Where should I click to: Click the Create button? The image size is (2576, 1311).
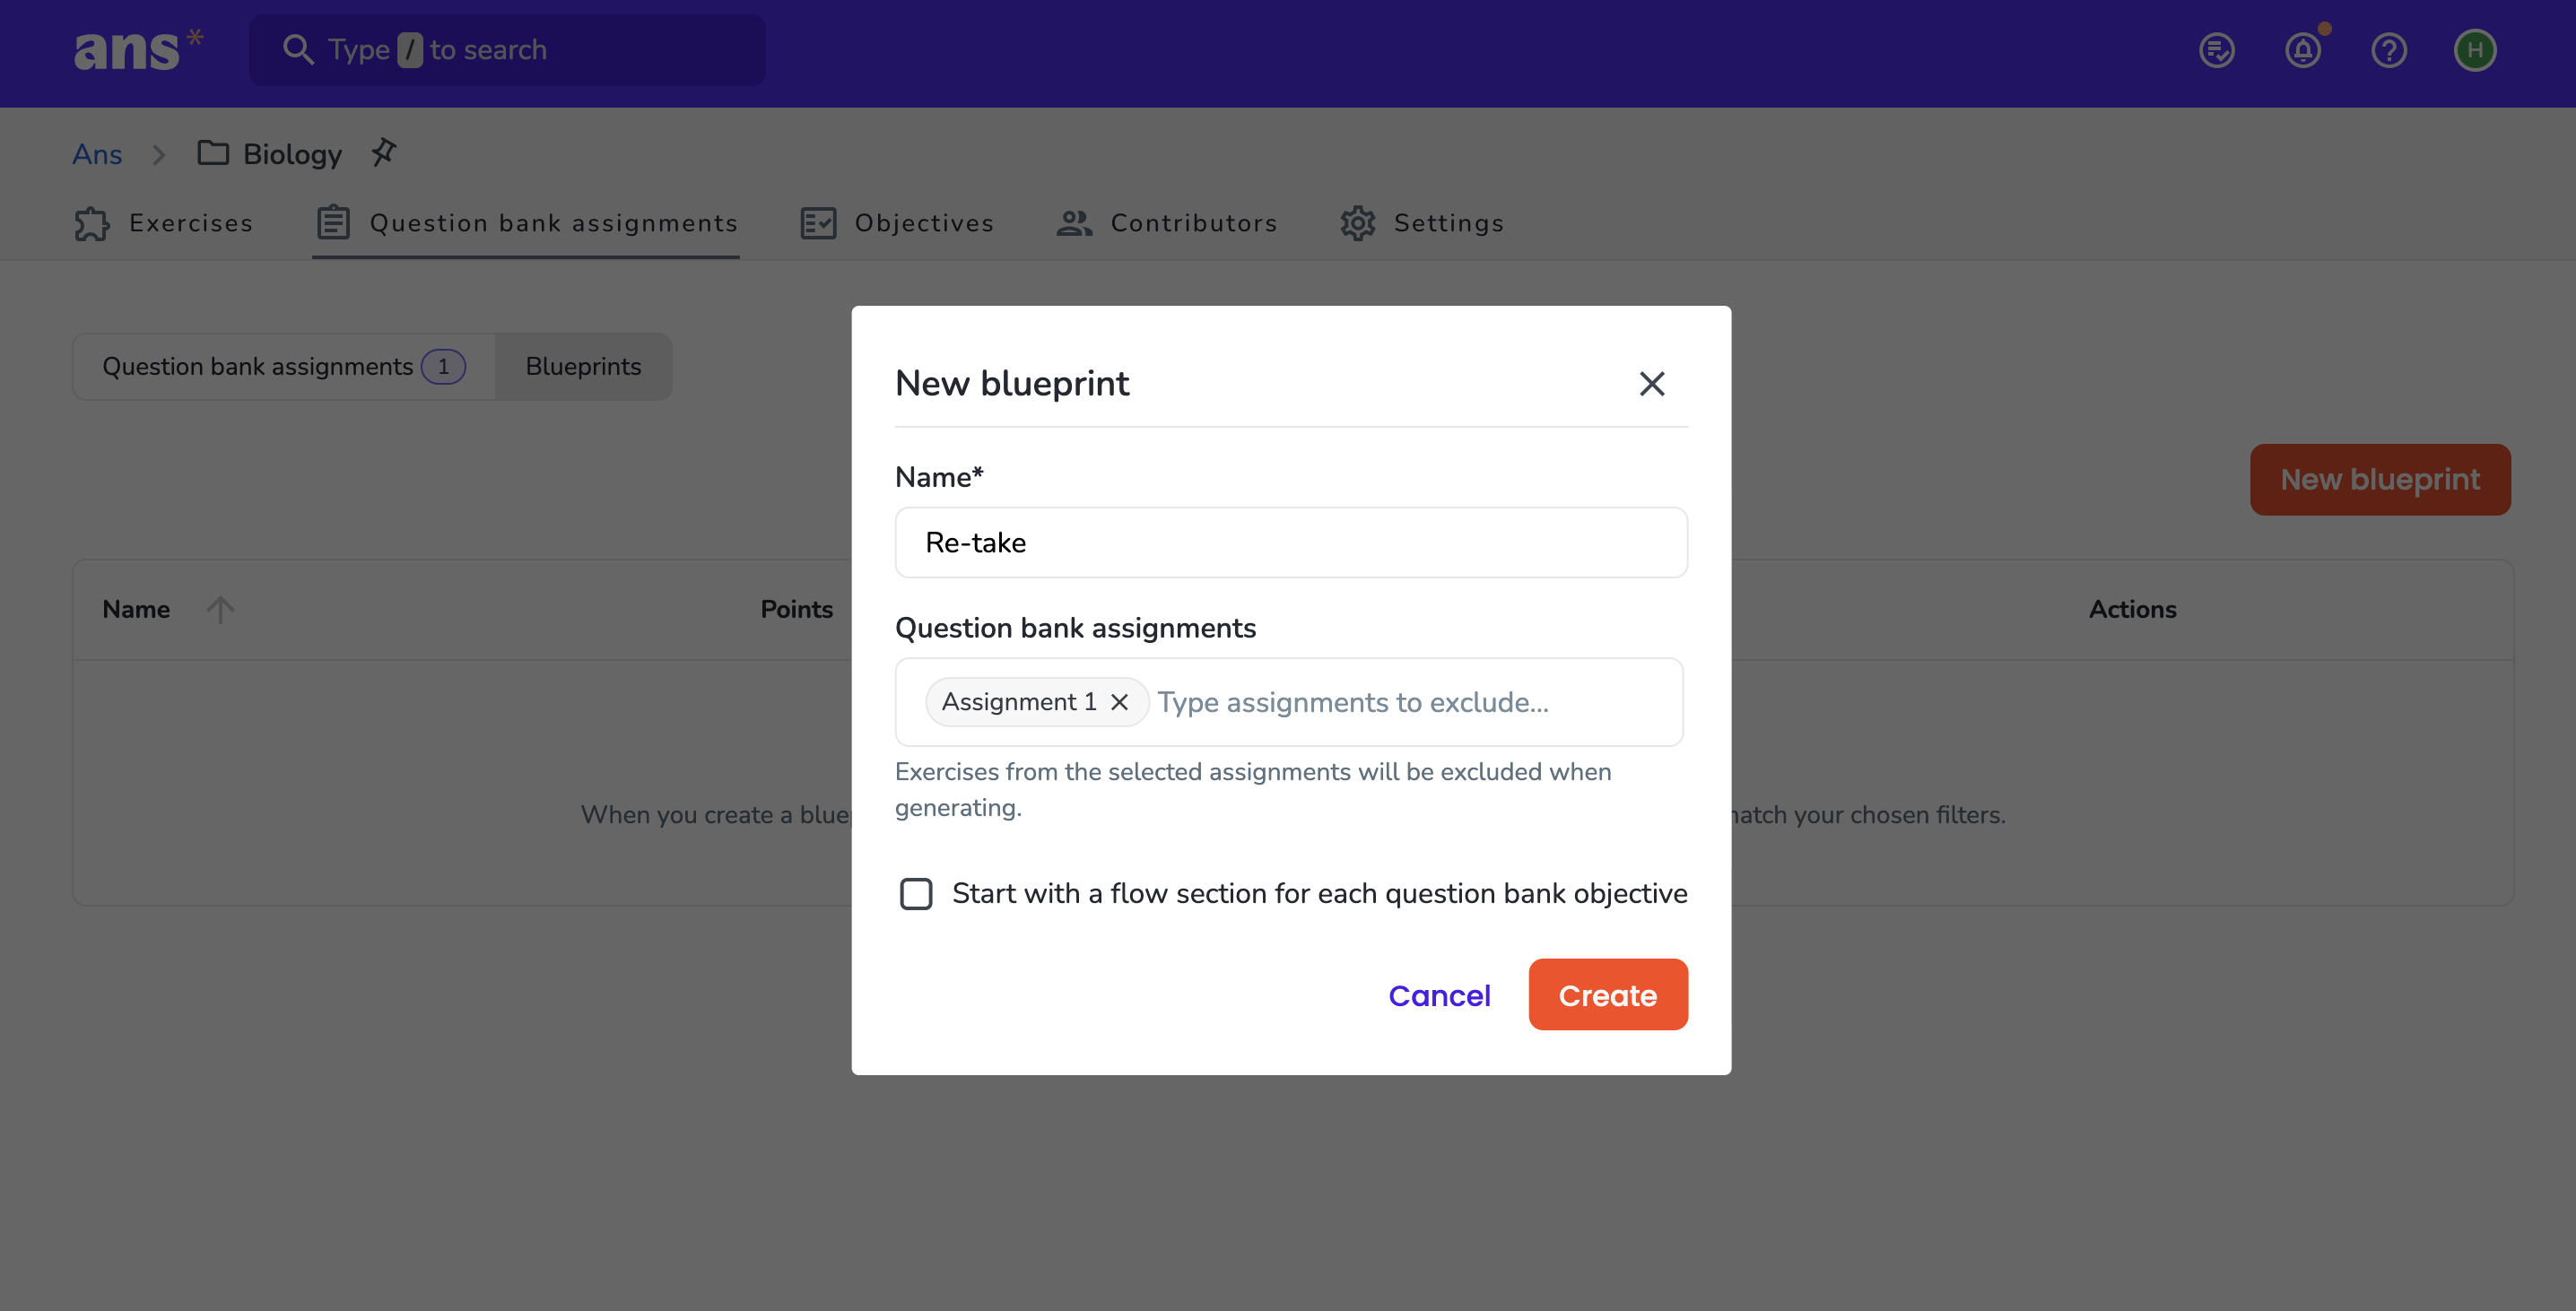point(1608,995)
